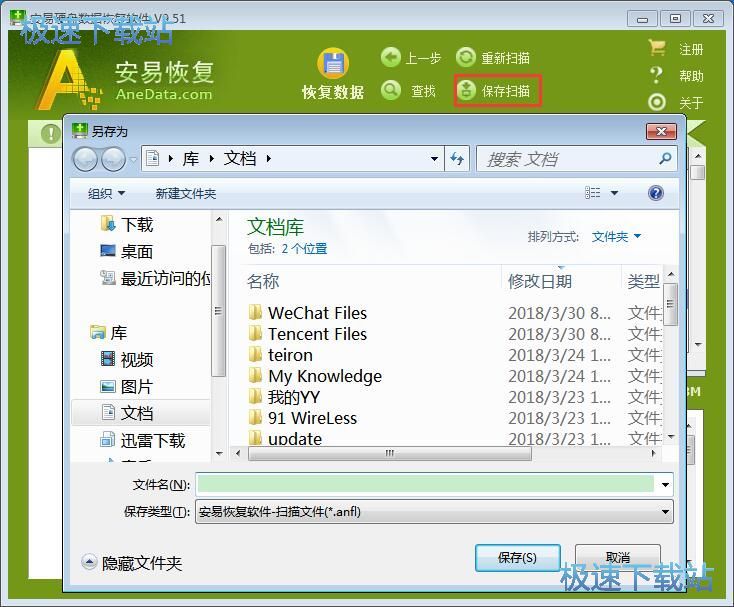Image resolution: width=734 pixels, height=607 pixels.
Task: Open the 迅雷下载 library
Action: [x=143, y=440]
